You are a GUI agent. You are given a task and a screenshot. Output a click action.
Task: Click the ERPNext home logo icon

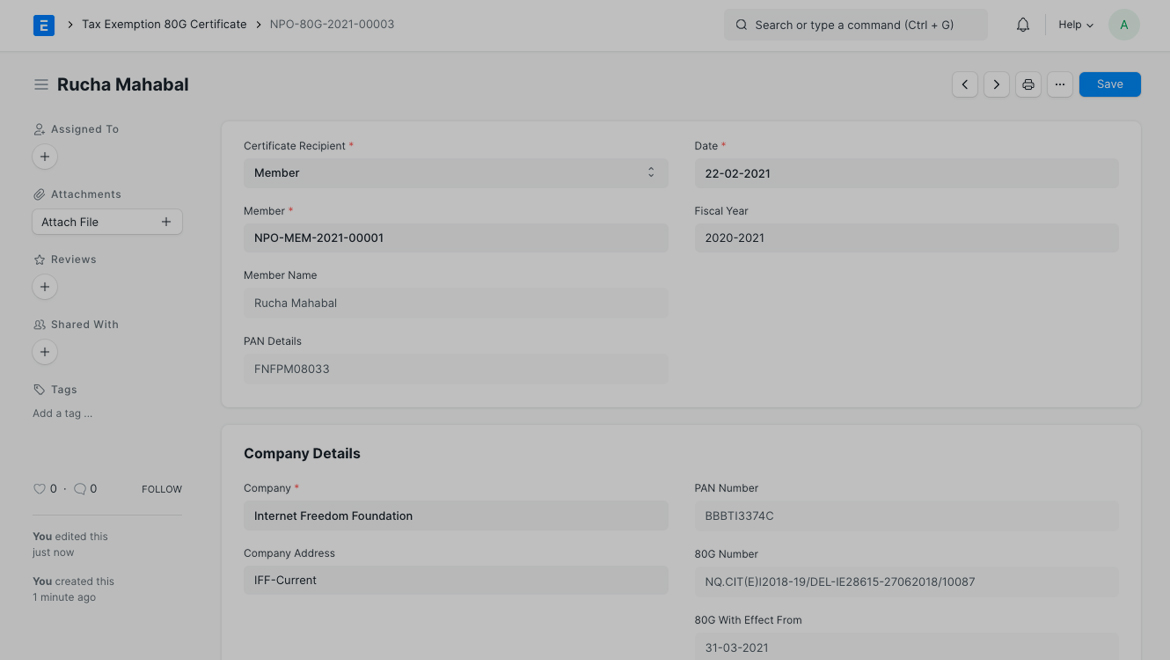44,25
